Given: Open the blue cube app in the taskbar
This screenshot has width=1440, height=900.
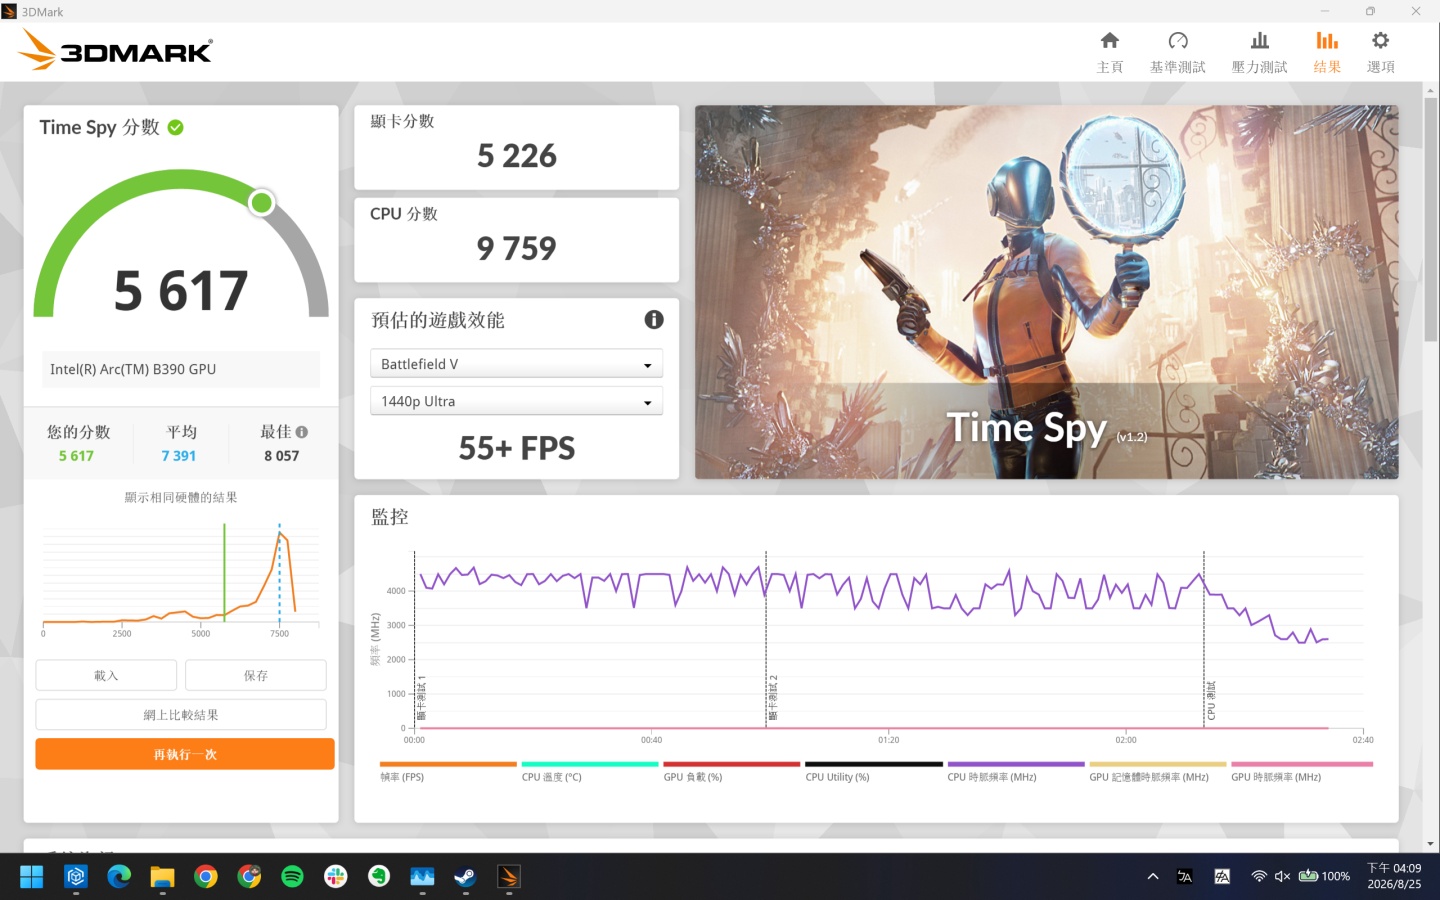Looking at the screenshot, I should 76,877.
